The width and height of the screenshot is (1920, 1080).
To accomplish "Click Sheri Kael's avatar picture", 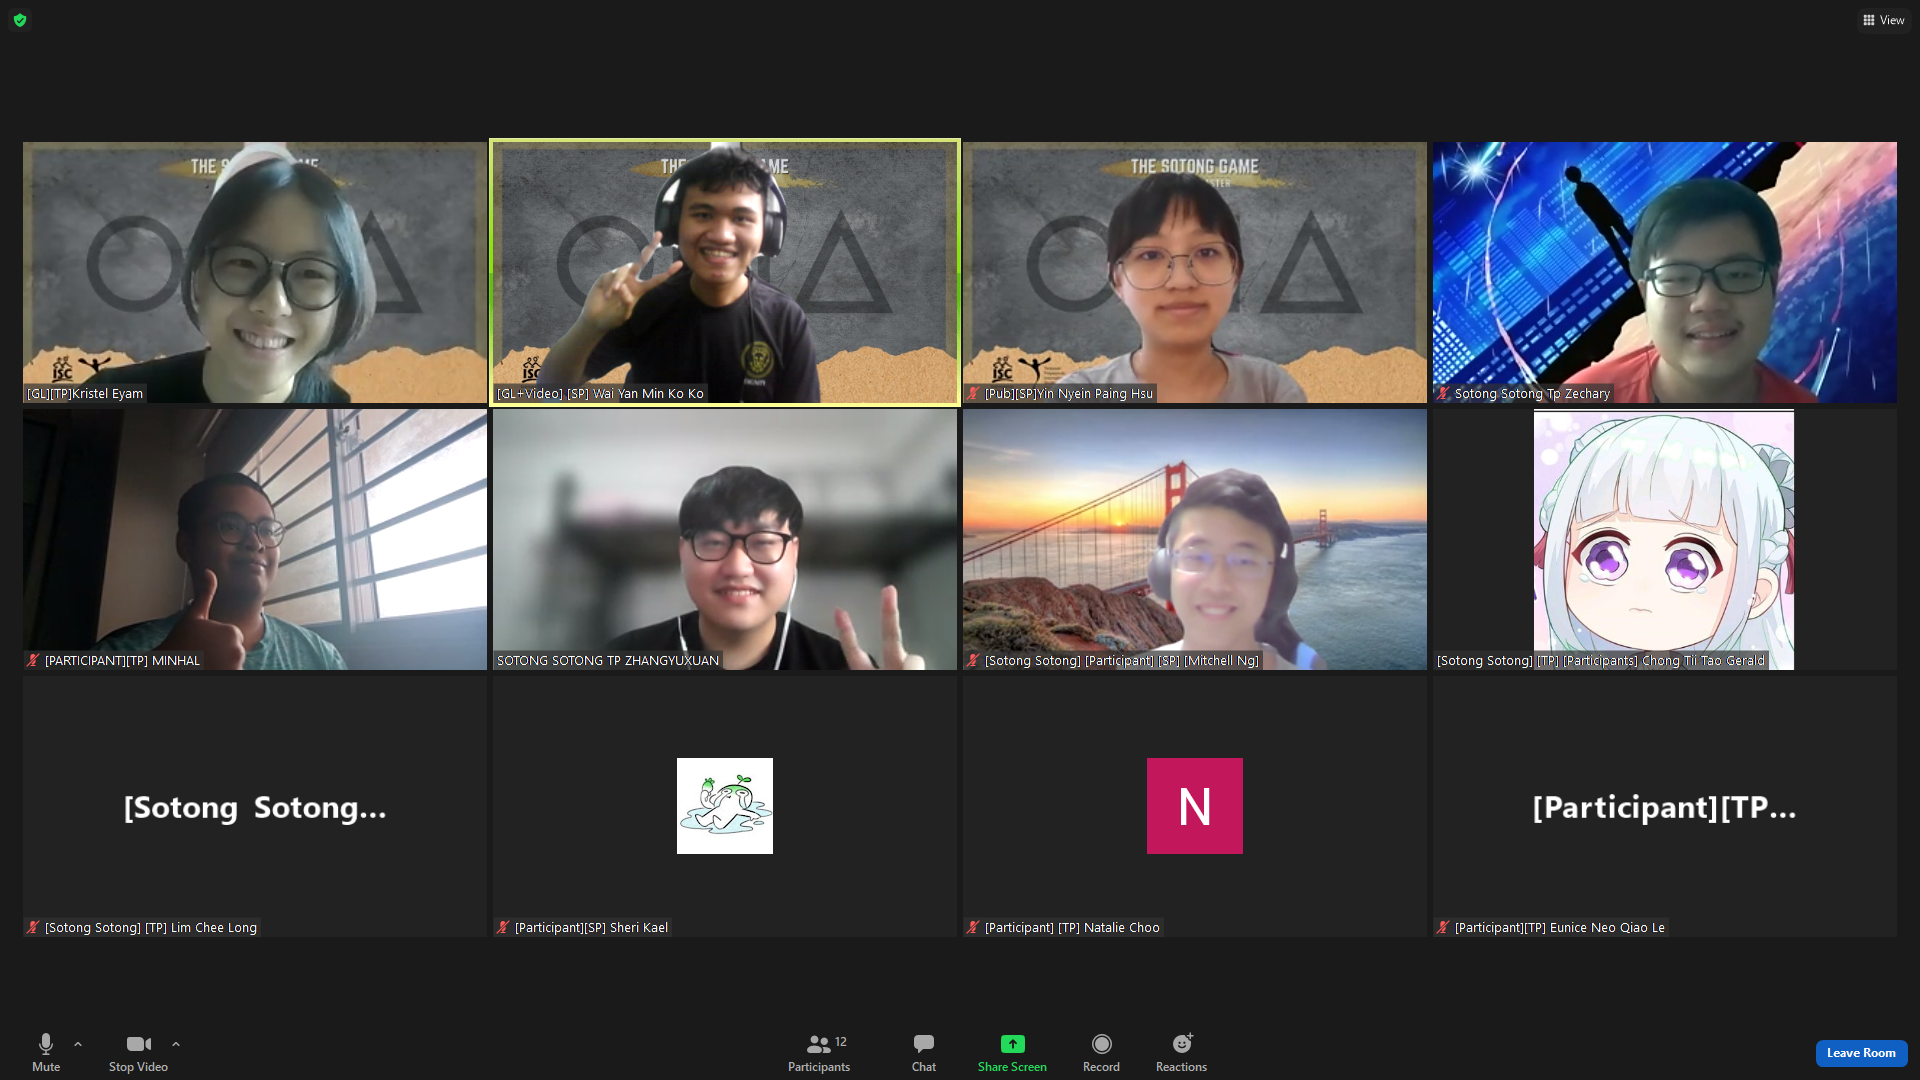I will pyautogui.click(x=724, y=806).
